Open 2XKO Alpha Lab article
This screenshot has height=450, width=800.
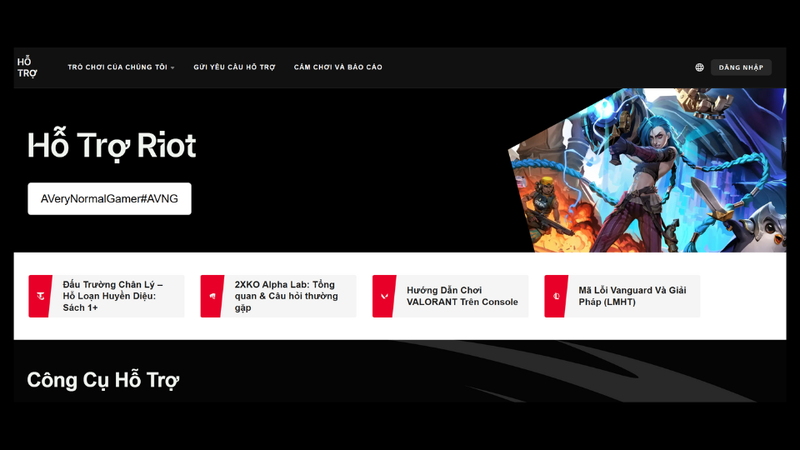(278, 296)
